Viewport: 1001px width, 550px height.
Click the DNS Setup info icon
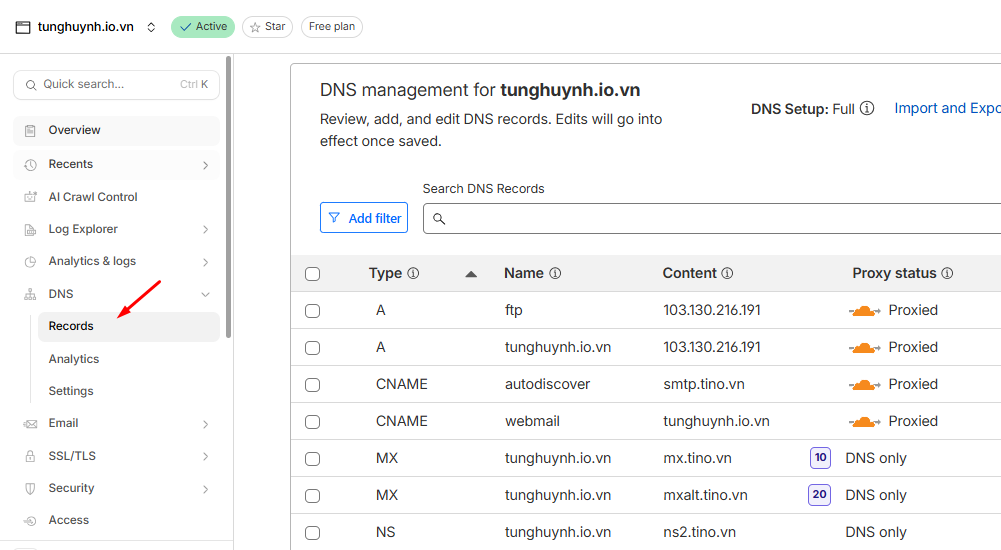coord(867,108)
